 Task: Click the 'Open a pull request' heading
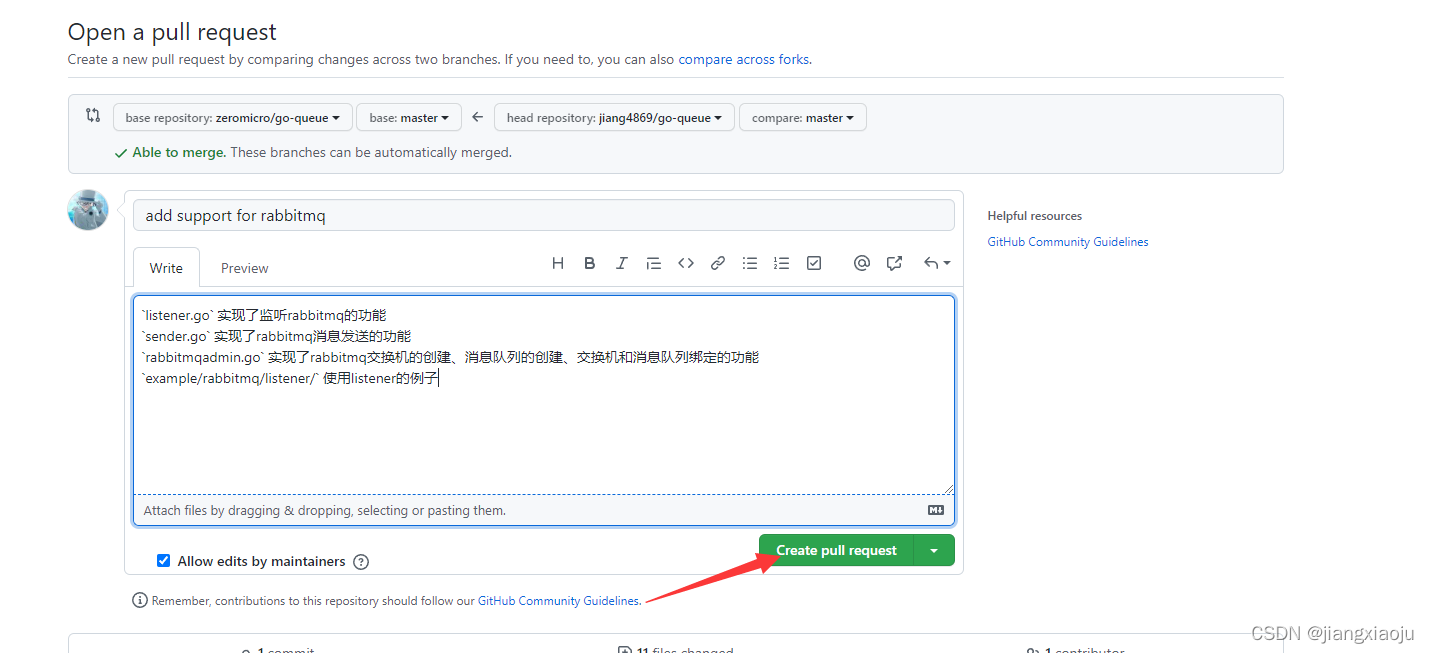click(172, 32)
